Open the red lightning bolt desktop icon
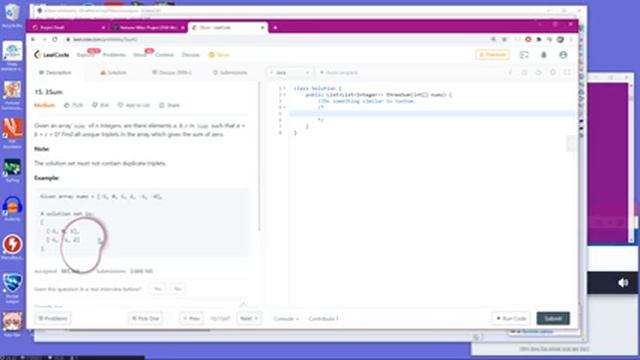640x360 pixels. (12, 247)
